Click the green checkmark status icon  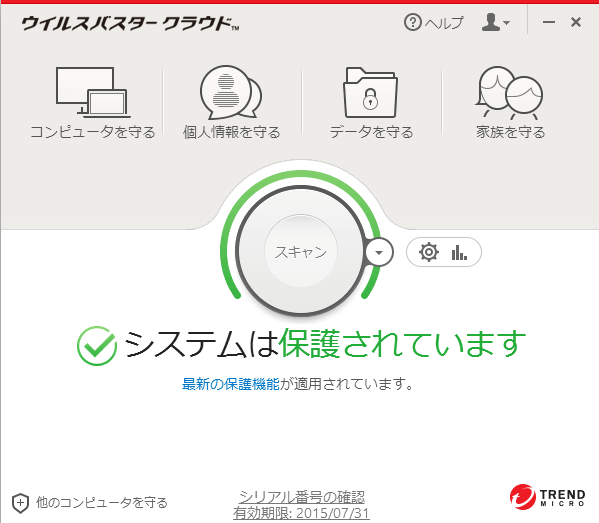coord(97,345)
